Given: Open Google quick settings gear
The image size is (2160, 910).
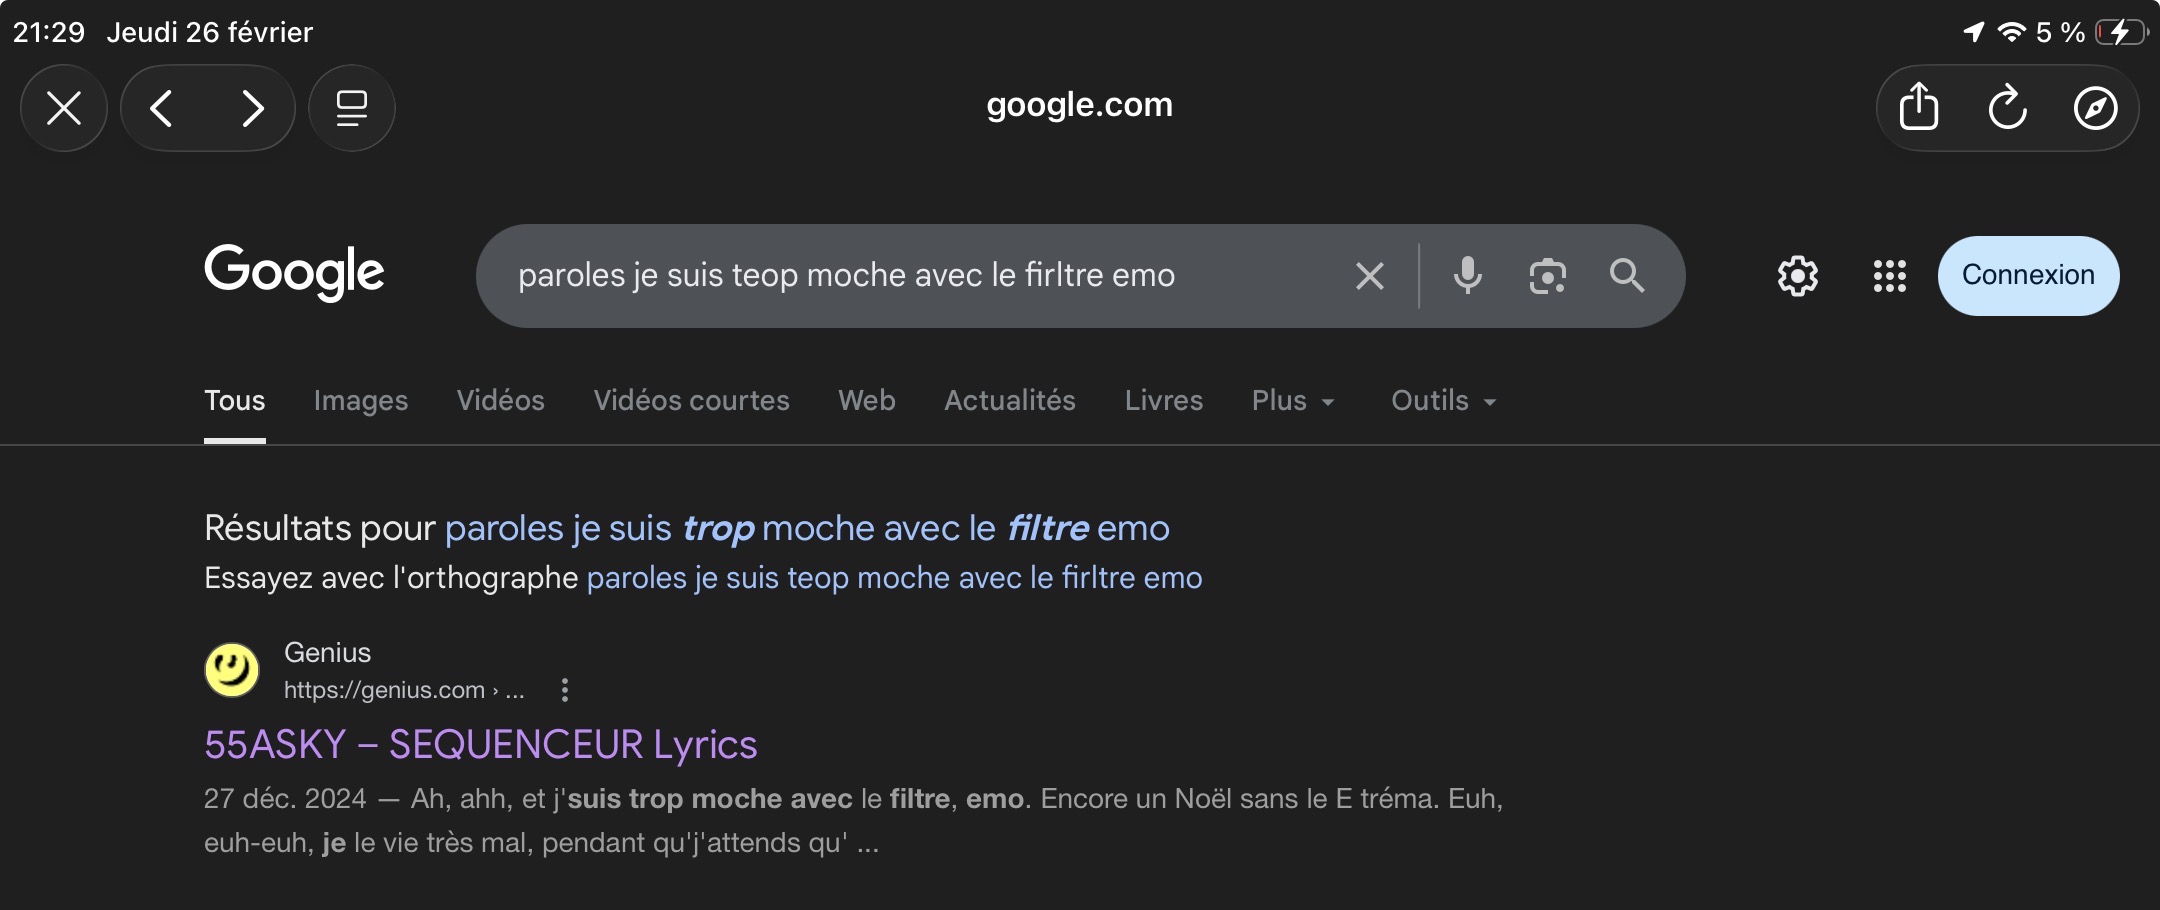Looking at the screenshot, I should [x=1797, y=276].
